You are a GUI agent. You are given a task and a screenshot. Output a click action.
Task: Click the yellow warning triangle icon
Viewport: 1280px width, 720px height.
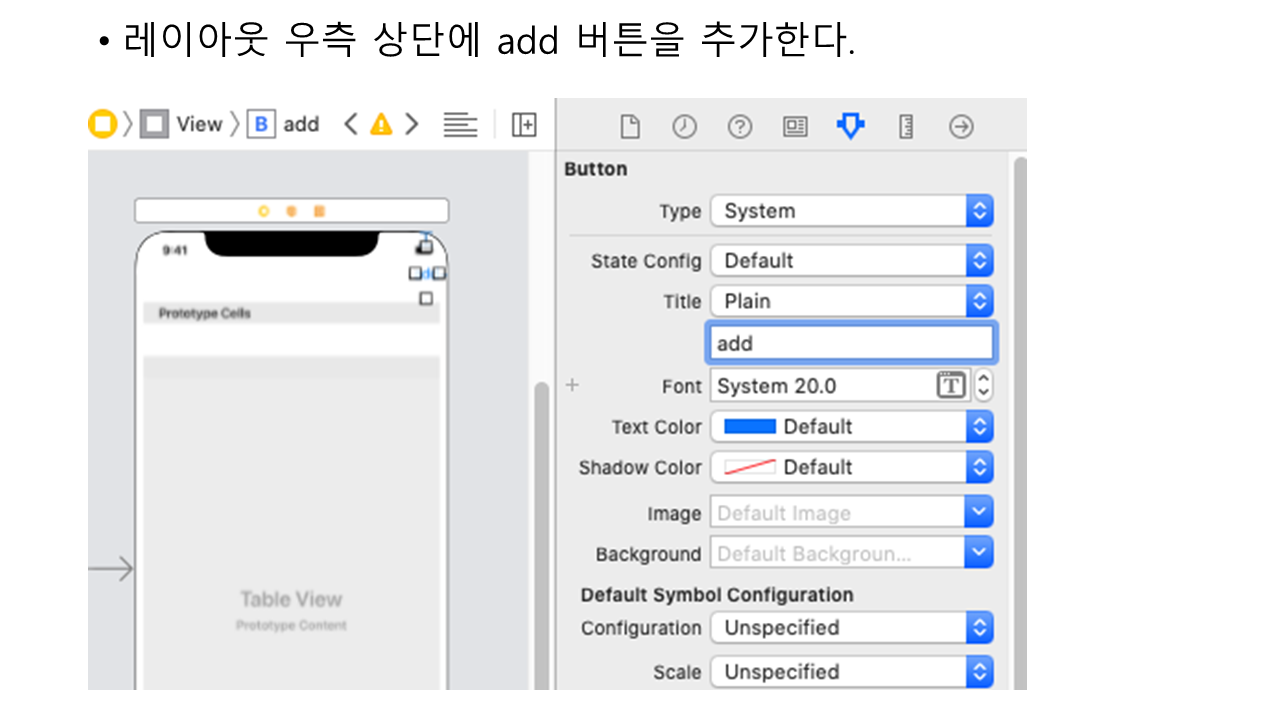[381, 125]
